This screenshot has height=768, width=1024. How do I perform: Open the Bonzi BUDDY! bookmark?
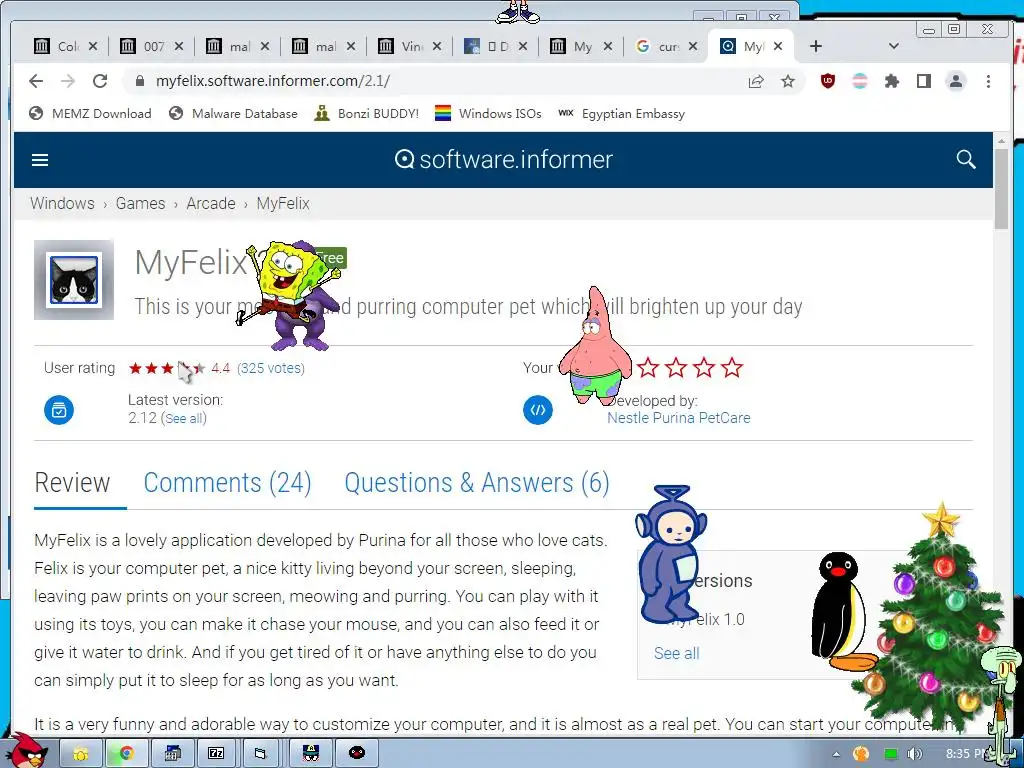click(366, 114)
